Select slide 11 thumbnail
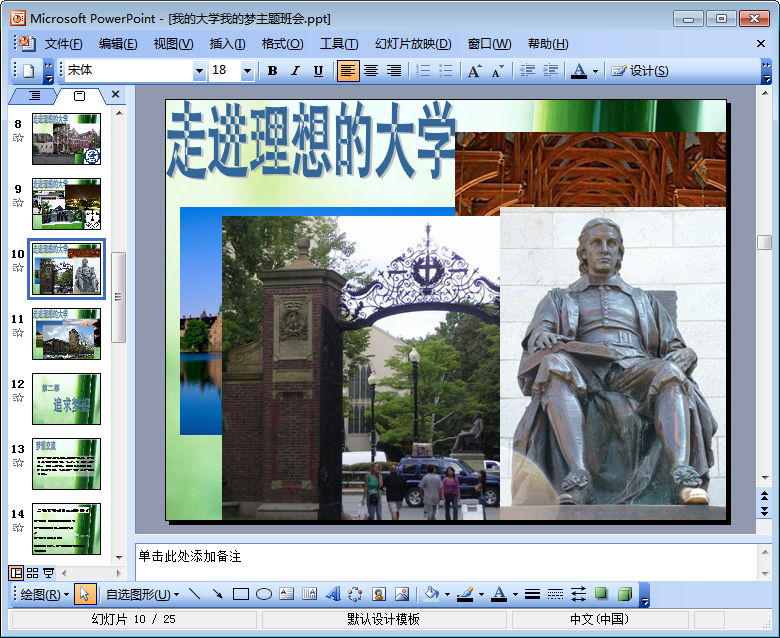 pos(67,334)
